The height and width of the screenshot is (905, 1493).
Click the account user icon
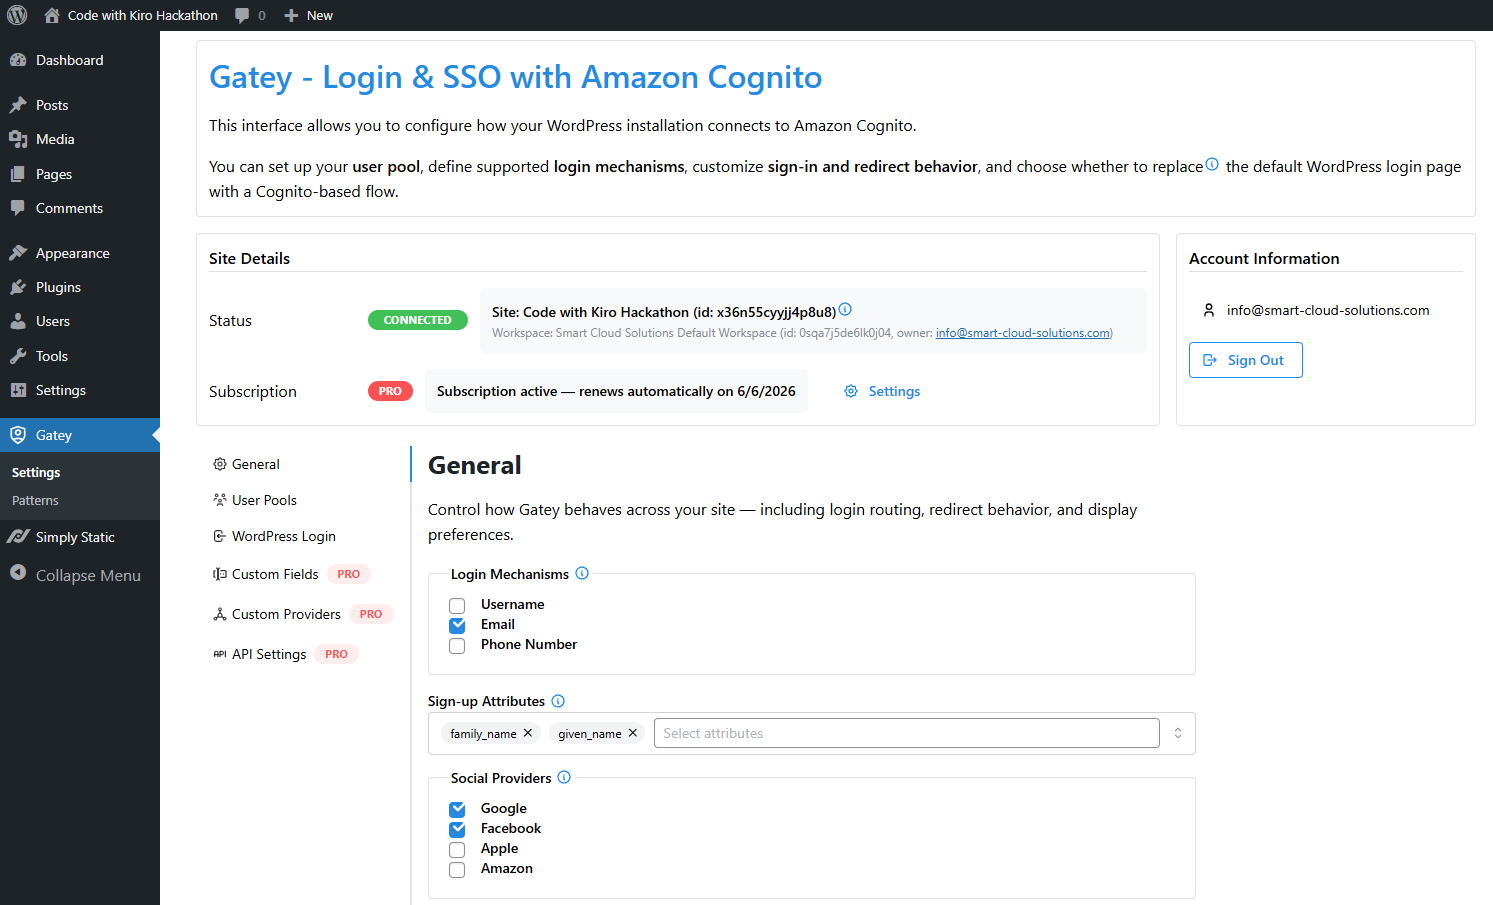1209,310
